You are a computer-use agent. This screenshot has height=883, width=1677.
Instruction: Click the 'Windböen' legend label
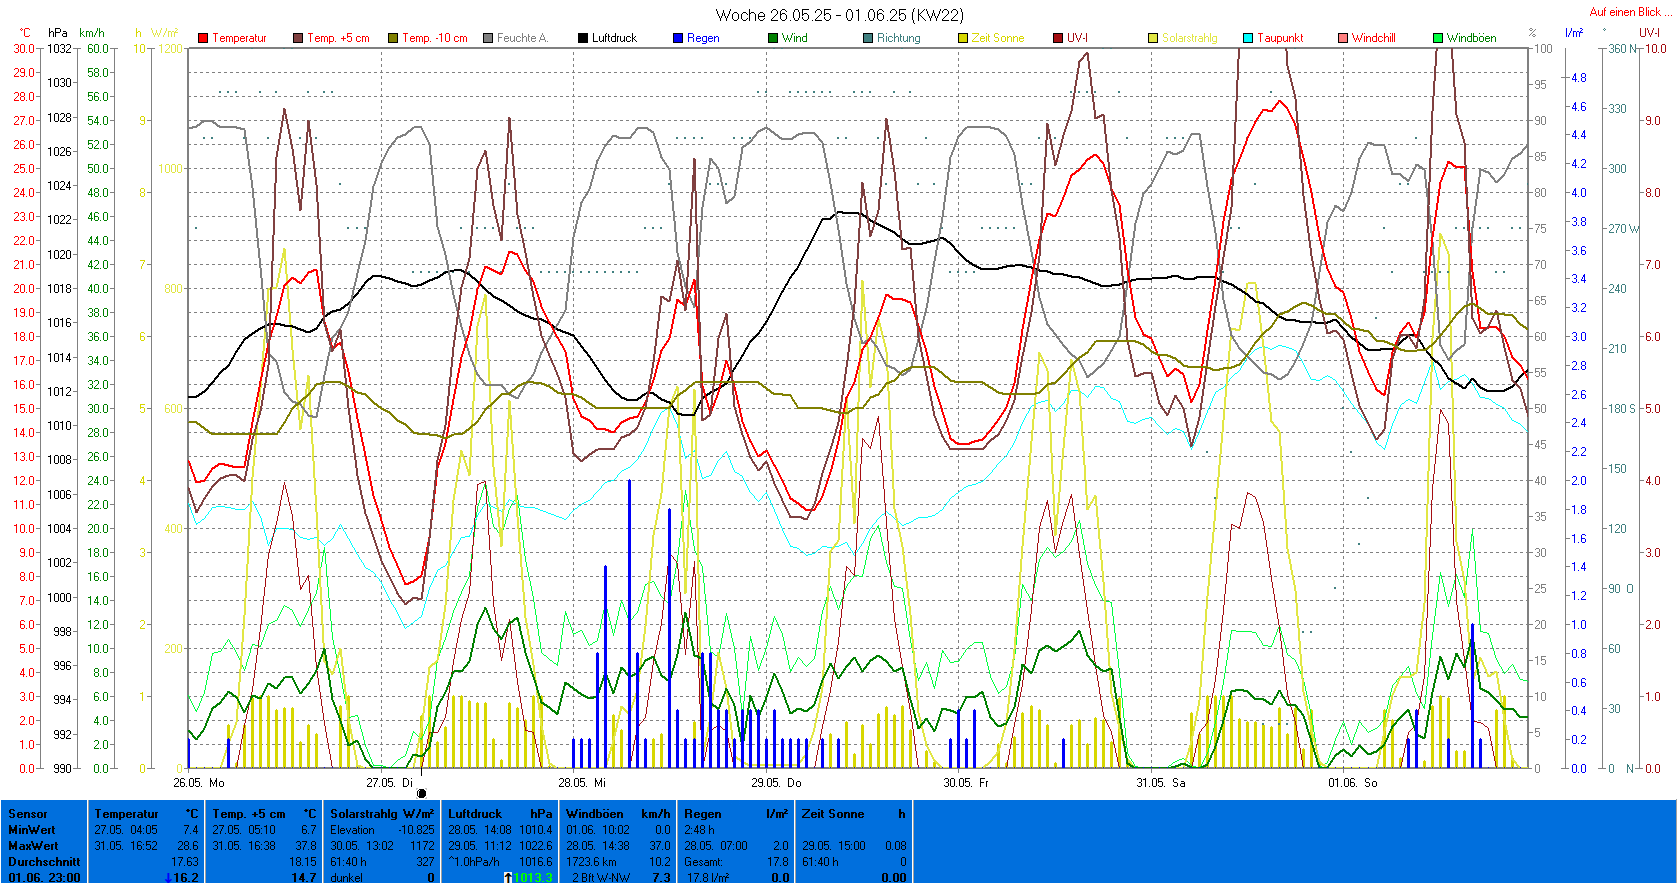click(1472, 38)
